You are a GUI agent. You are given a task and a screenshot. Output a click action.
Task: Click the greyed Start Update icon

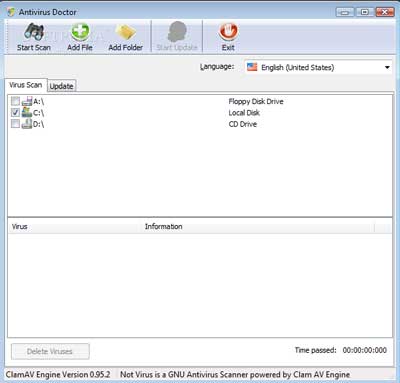pos(177,32)
